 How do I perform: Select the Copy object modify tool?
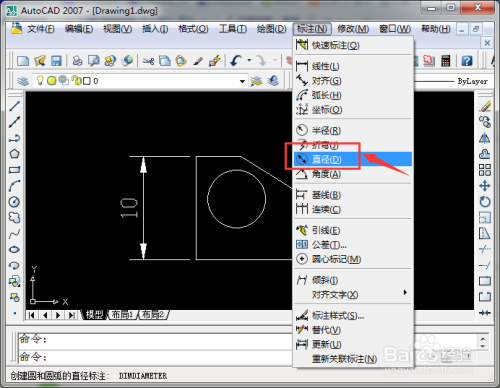[x=485, y=122]
